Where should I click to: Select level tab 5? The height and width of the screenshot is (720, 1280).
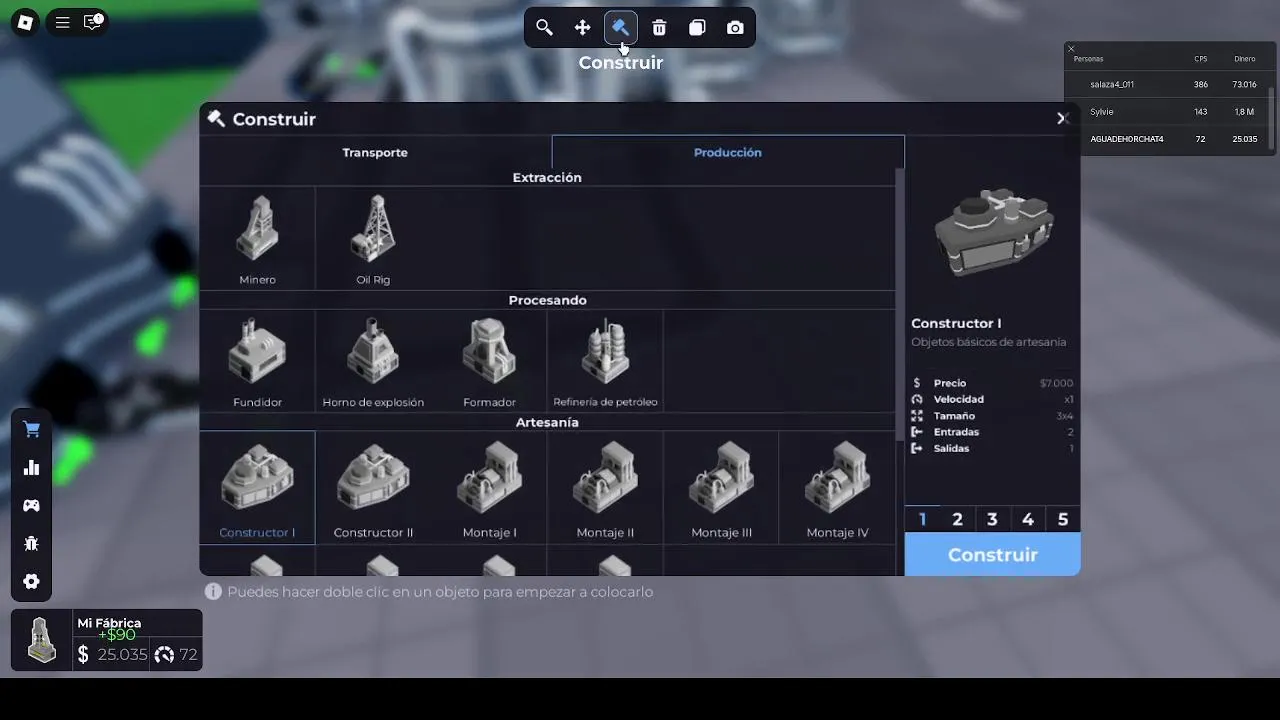pos(1063,519)
